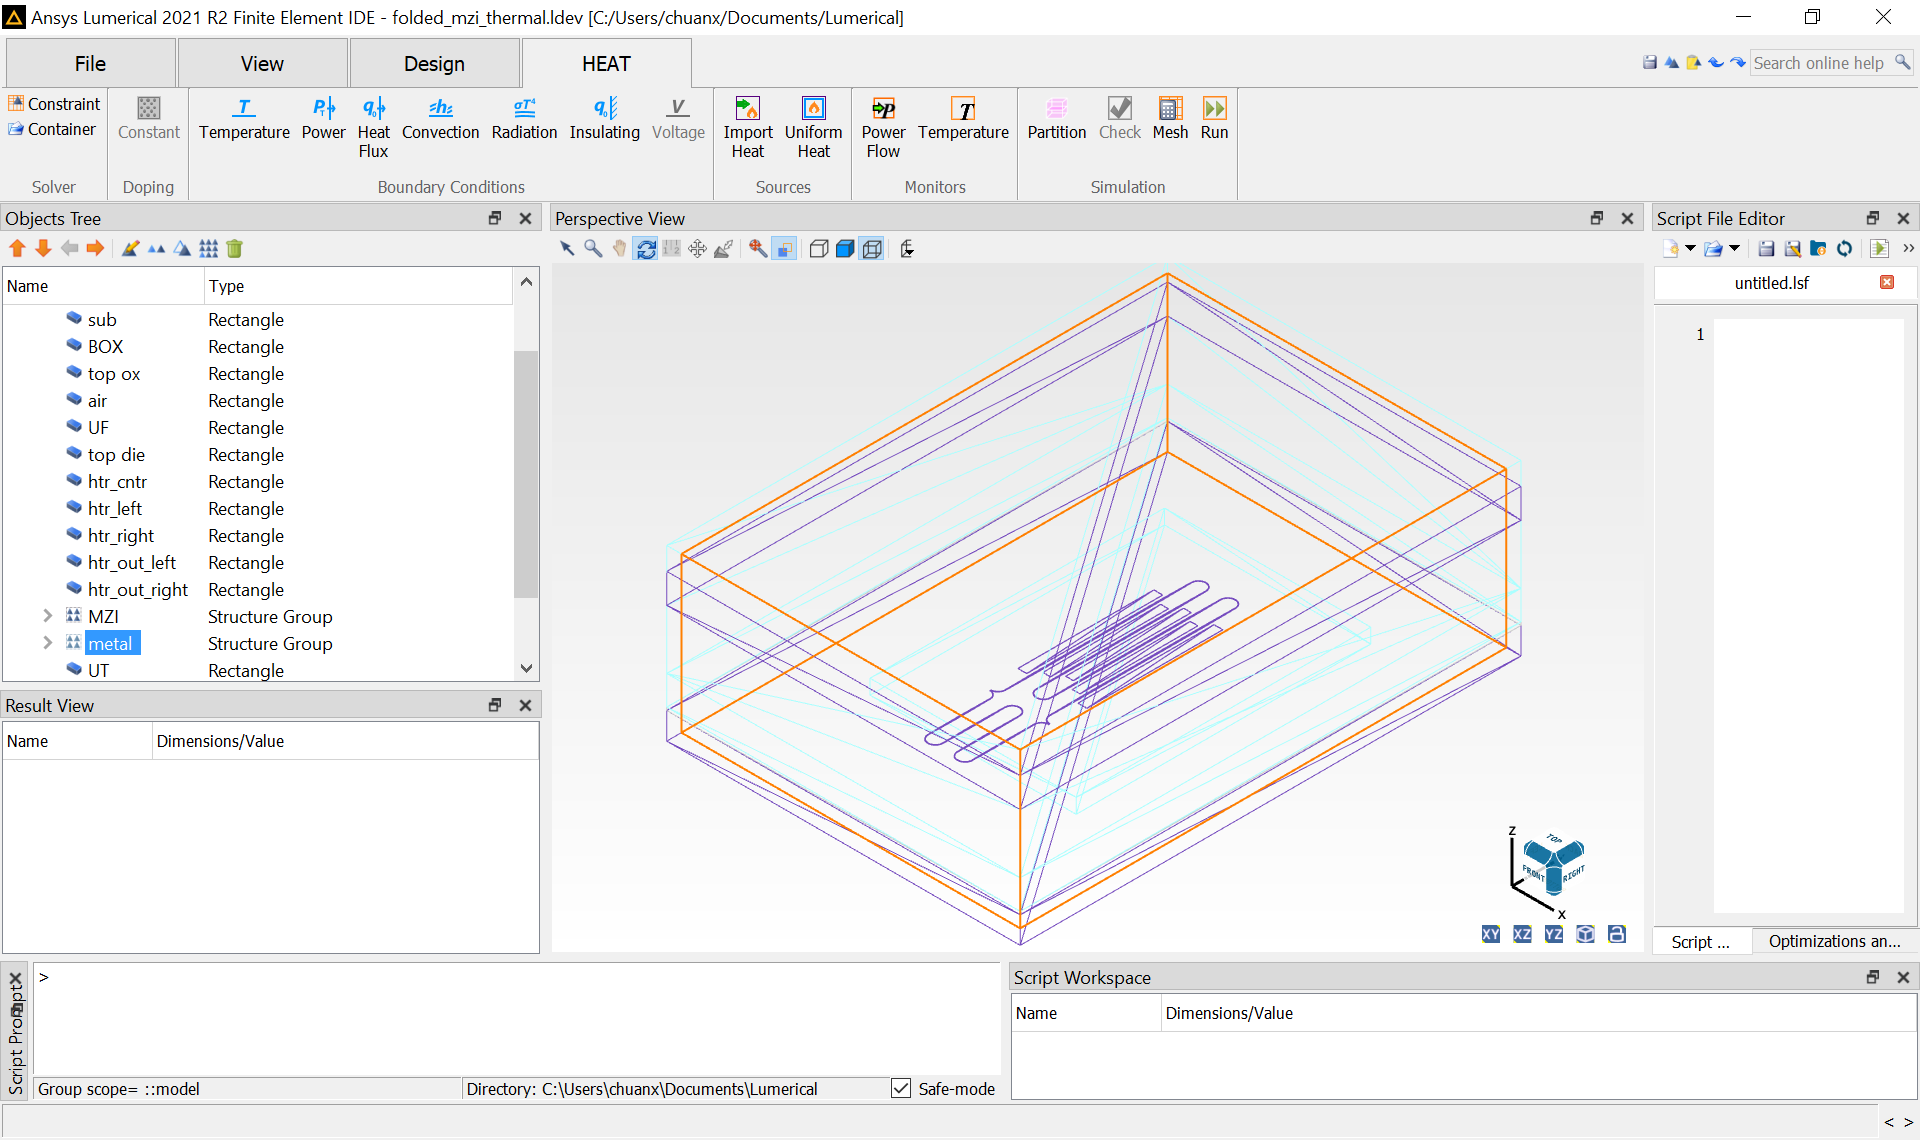This screenshot has height=1140, width=1920.
Task: Expand the metal structure group
Action: (x=47, y=643)
